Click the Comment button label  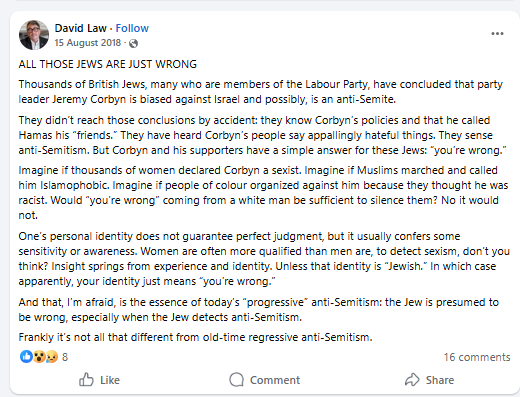(x=275, y=380)
